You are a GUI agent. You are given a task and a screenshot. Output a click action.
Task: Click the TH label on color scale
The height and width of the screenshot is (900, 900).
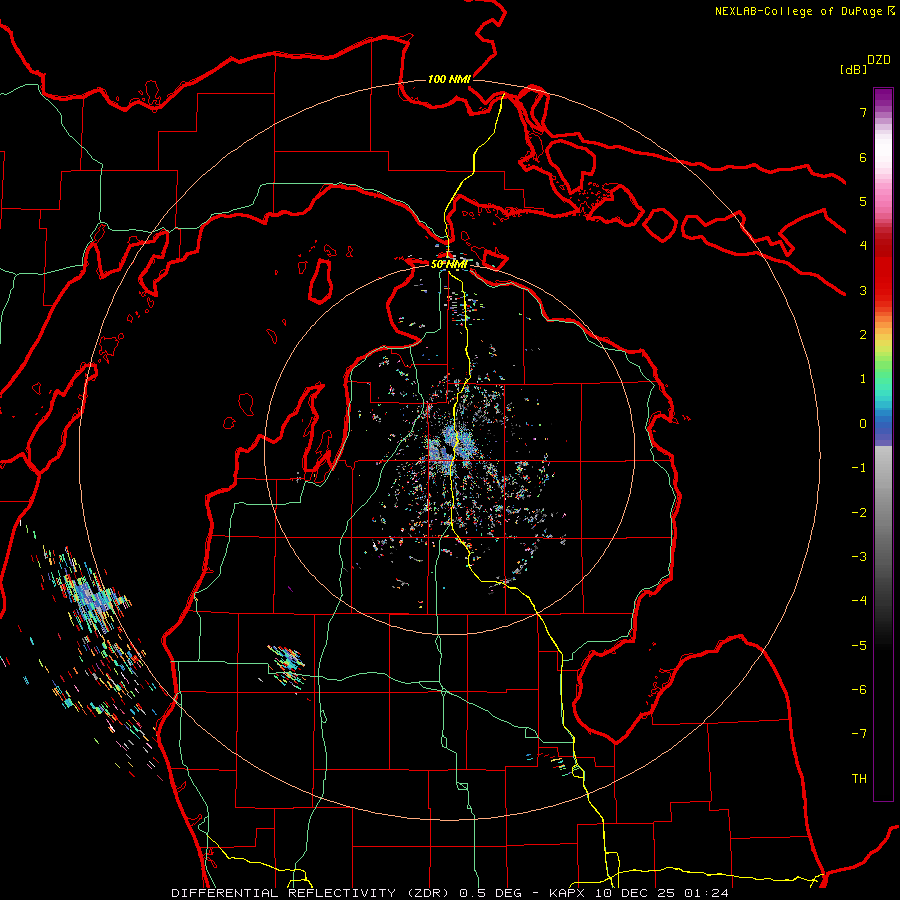(x=859, y=779)
